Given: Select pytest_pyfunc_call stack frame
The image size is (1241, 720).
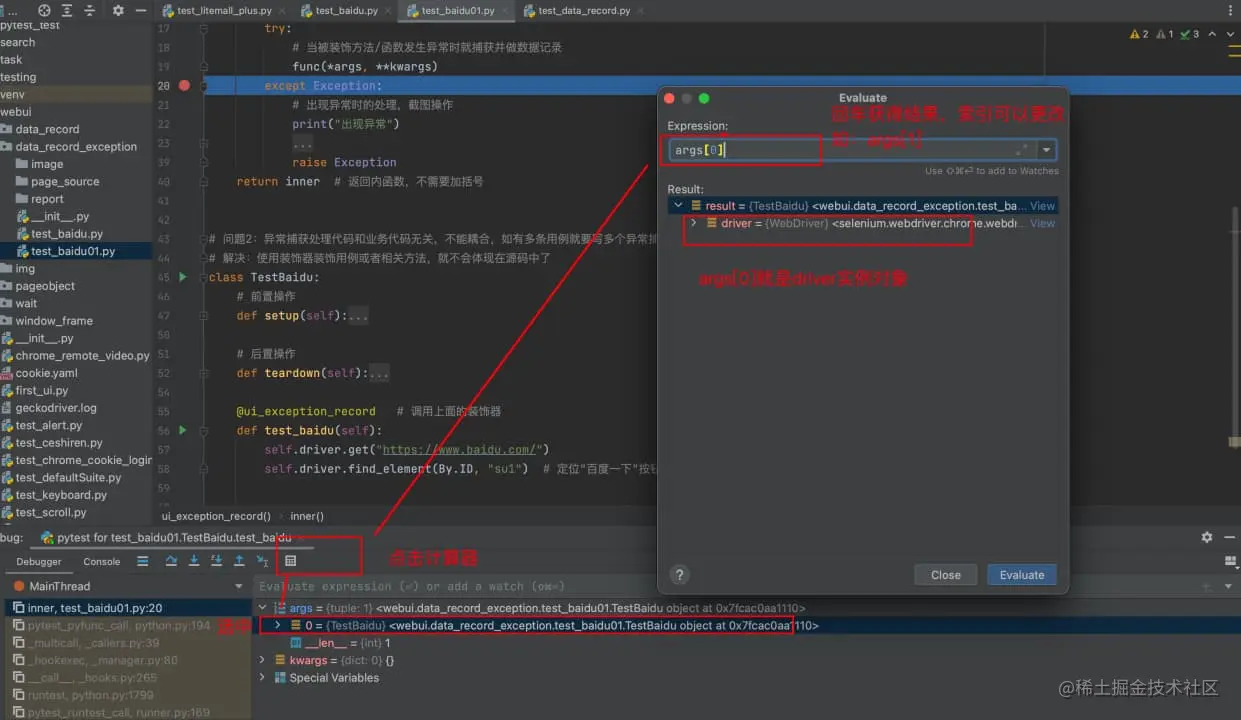Looking at the screenshot, I should click(128, 625).
